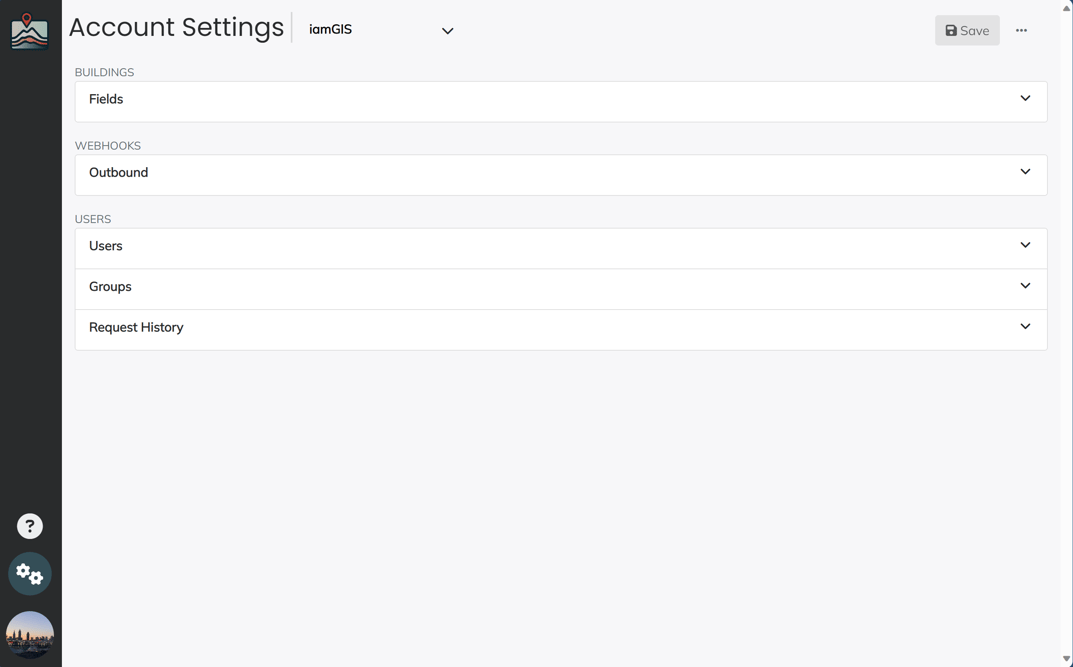
Task: Click the Request History row label
Action: pyautogui.click(x=136, y=327)
